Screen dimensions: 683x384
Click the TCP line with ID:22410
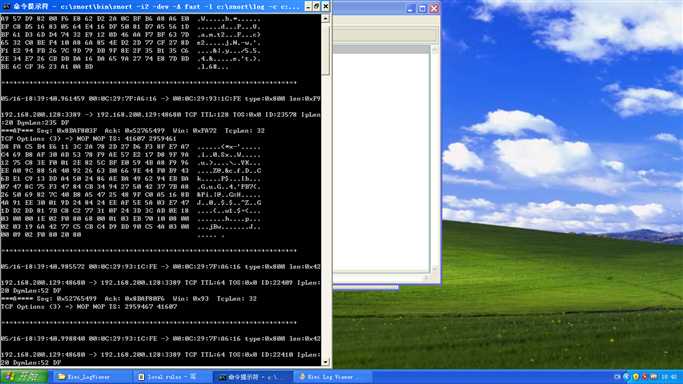point(160,355)
